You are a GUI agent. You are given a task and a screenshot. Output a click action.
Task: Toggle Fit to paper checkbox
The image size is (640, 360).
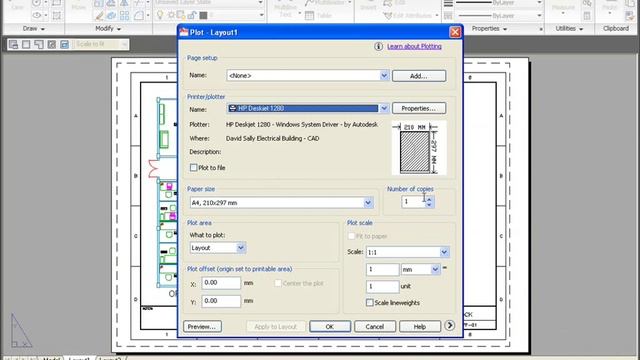click(x=351, y=236)
